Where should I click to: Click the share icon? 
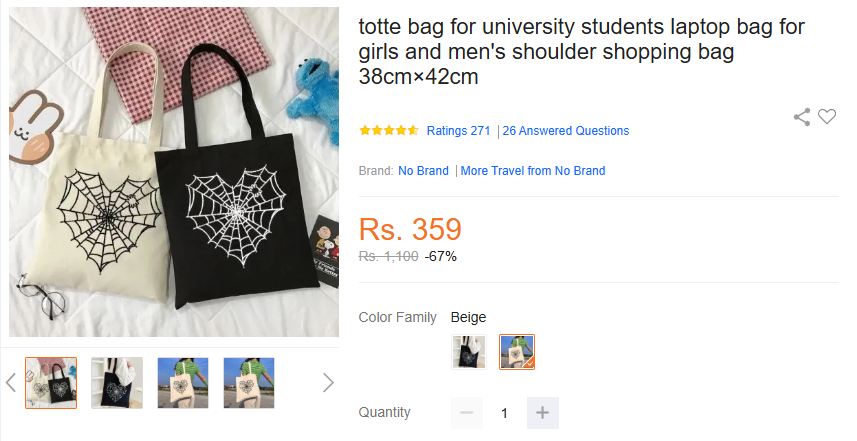[x=802, y=117]
